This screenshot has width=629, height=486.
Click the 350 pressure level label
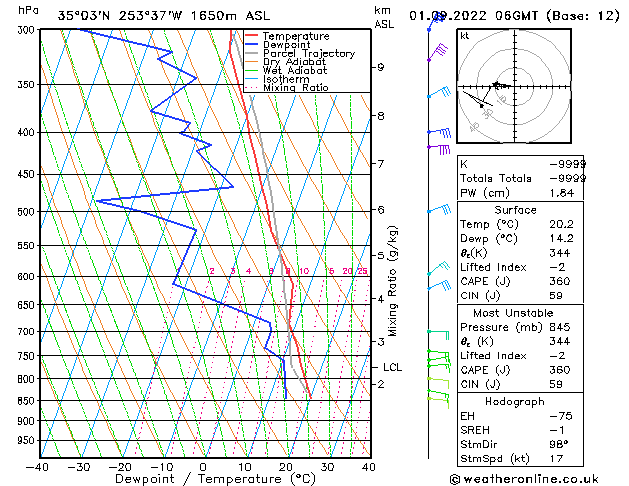pyautogui.click(x=28, y=85)
